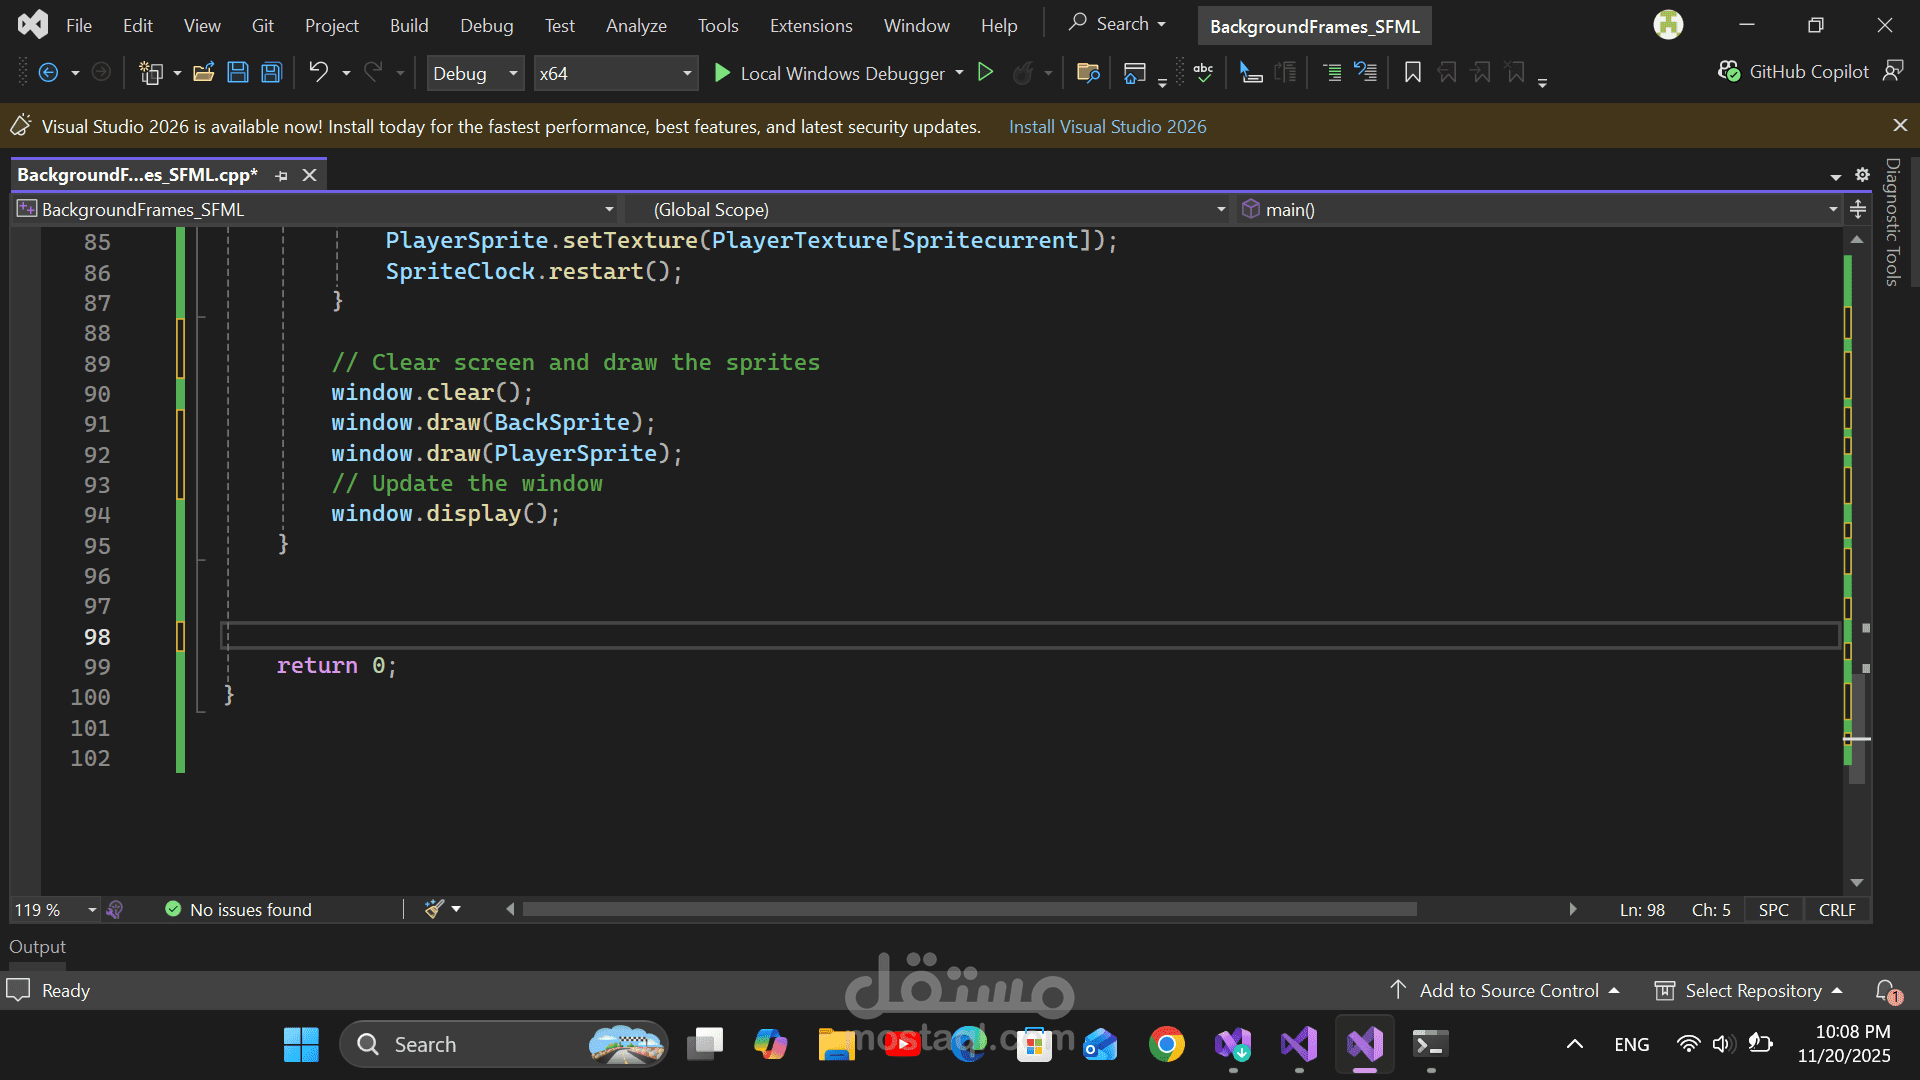Click Install Visual Studio 2026 link

click(x=1107, y=127)
